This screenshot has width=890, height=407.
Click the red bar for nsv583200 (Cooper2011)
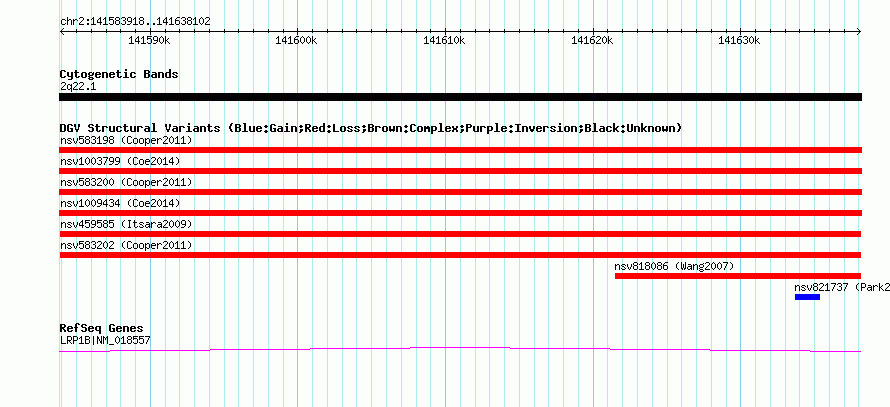click(460, 192)
